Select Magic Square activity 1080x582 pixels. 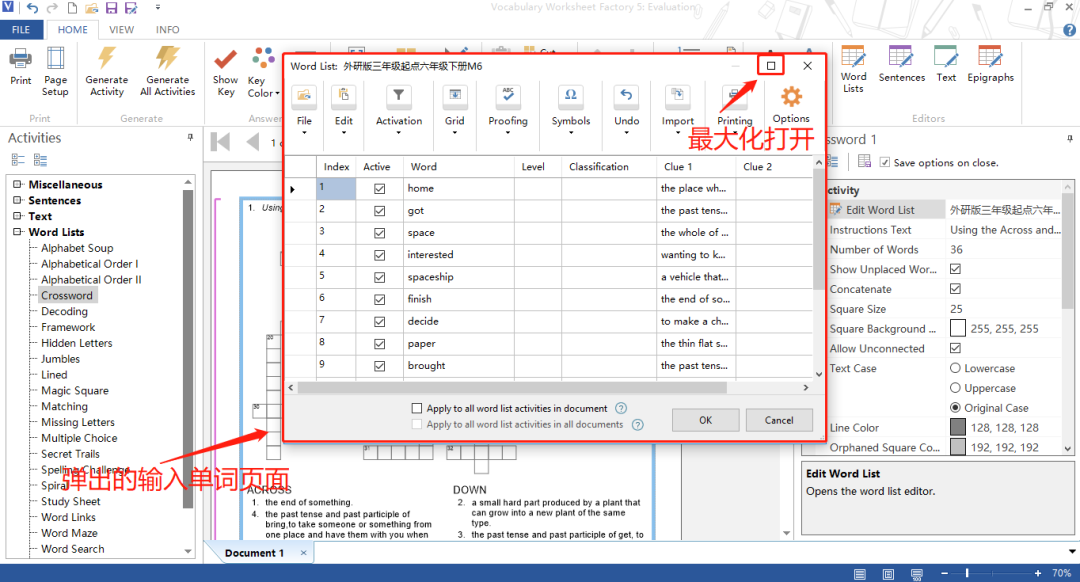pyautogui.click(x=74, y=391)
